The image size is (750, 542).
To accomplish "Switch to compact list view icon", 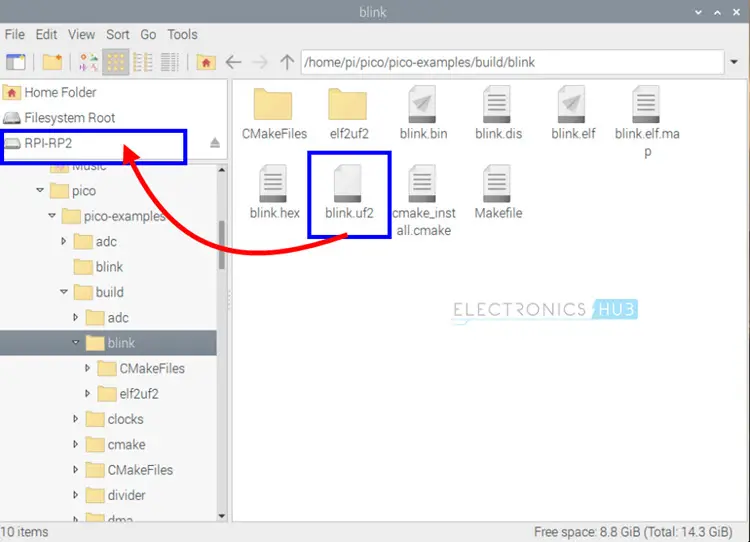I will (142, 62).
